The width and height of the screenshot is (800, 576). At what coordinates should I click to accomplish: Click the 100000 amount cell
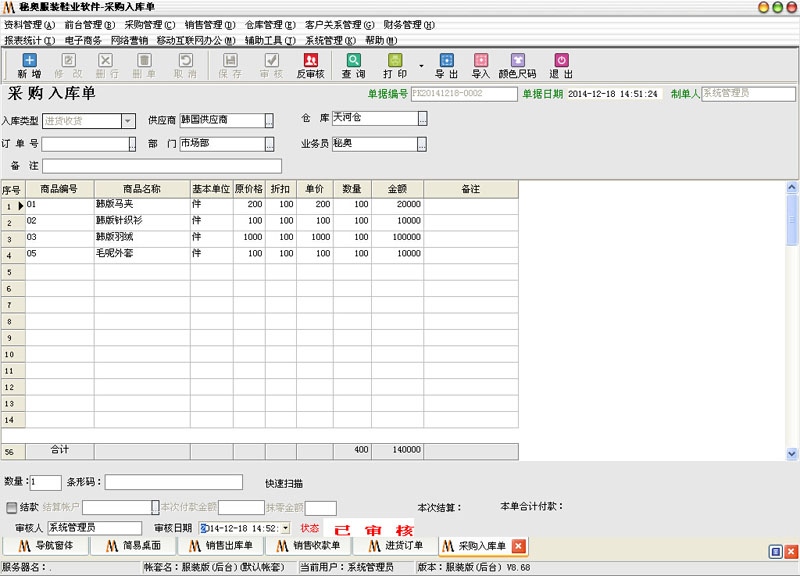tap(397, 237)
